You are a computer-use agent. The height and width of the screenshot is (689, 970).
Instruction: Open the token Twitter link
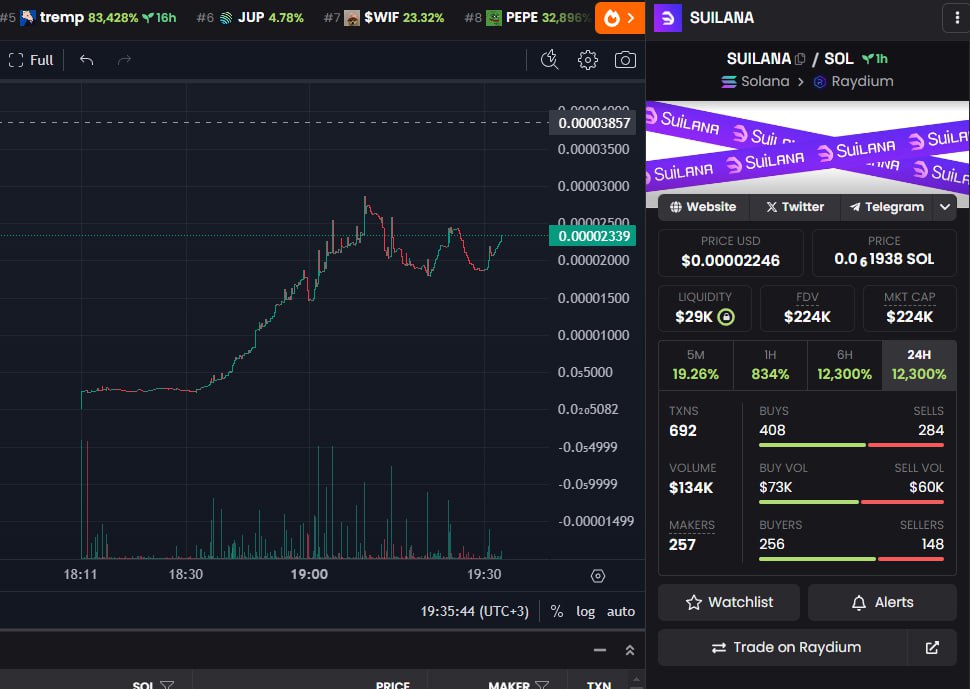795,207
